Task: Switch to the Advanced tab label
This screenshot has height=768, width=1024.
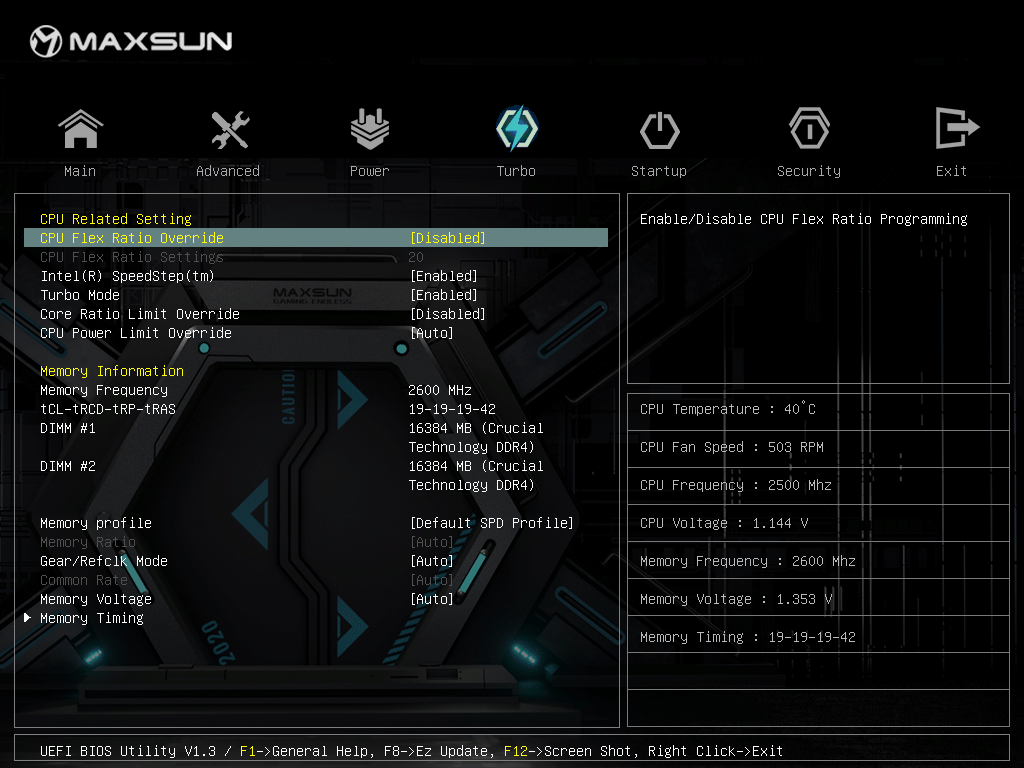Action: [228, 171]
